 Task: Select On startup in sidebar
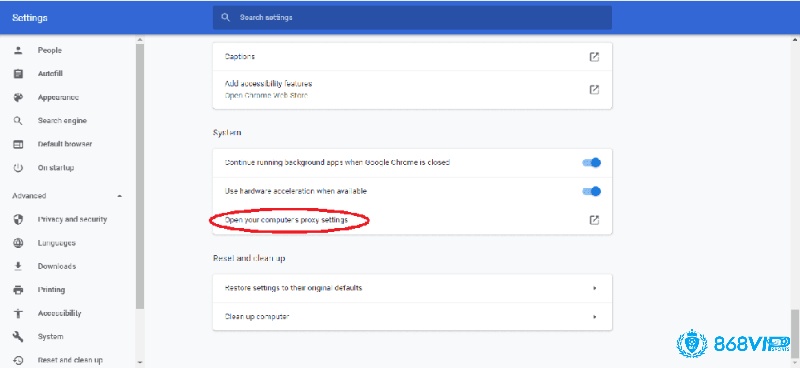click(56, 168)
